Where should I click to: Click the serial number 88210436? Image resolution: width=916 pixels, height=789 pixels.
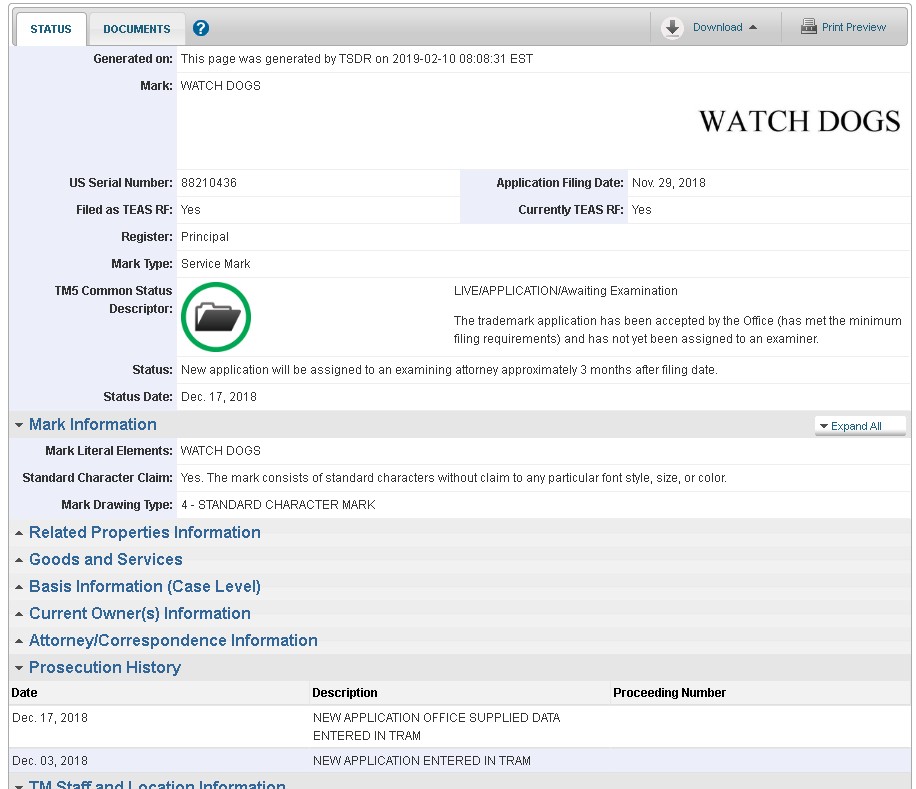tap(209, 183)
